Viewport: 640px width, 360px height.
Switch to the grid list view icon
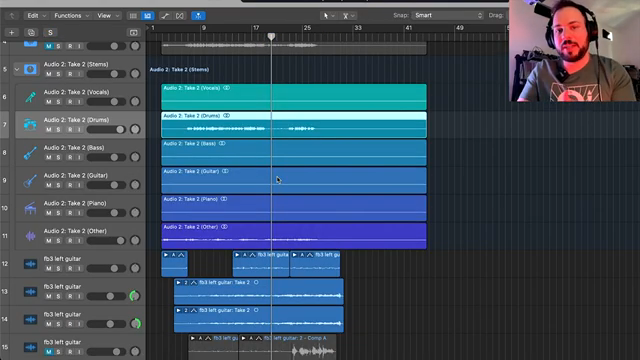133,16
